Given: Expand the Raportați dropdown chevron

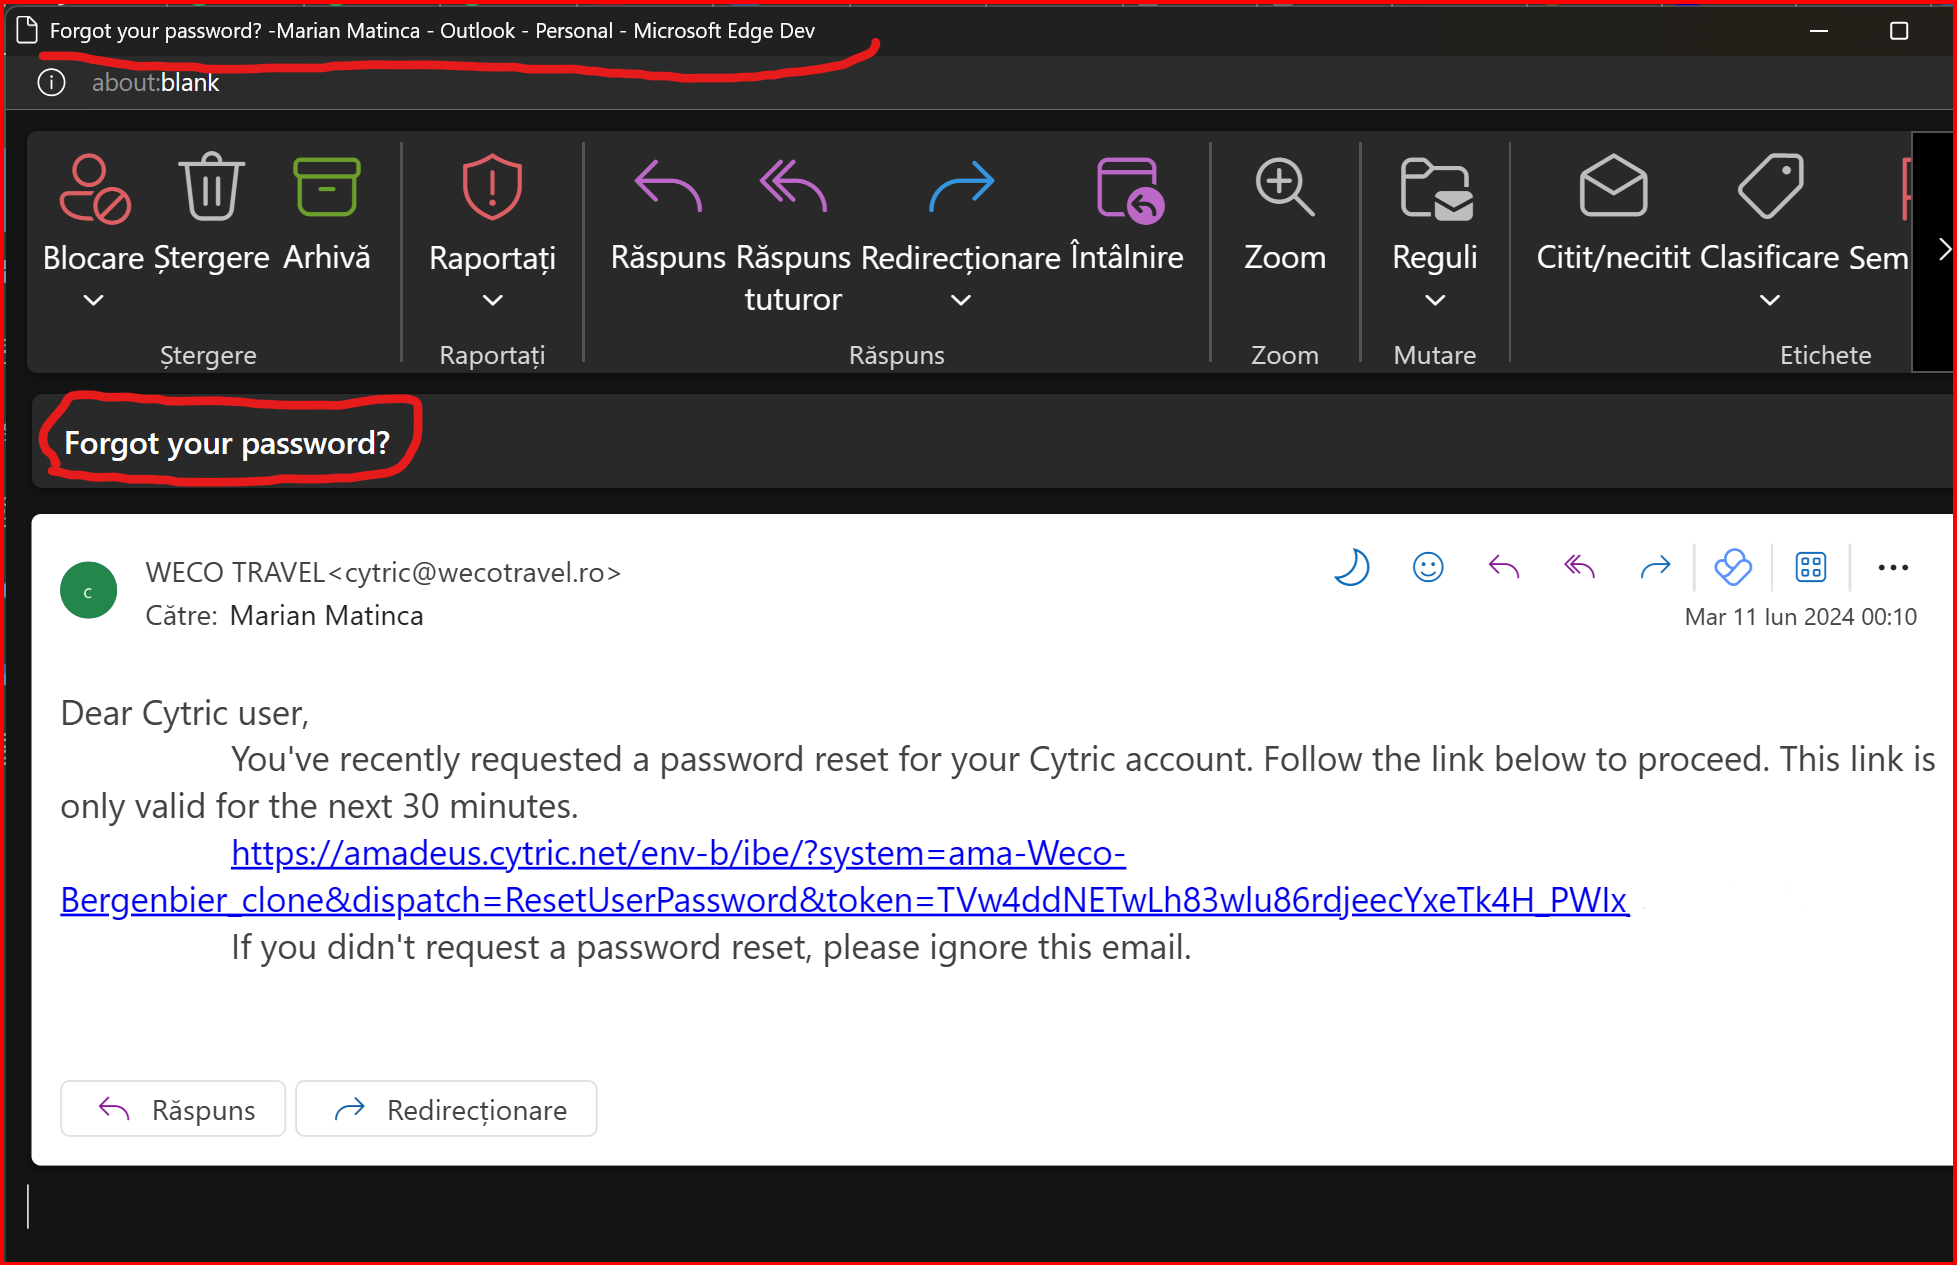Looking at the screenshot, I should (x=492, y=300).
